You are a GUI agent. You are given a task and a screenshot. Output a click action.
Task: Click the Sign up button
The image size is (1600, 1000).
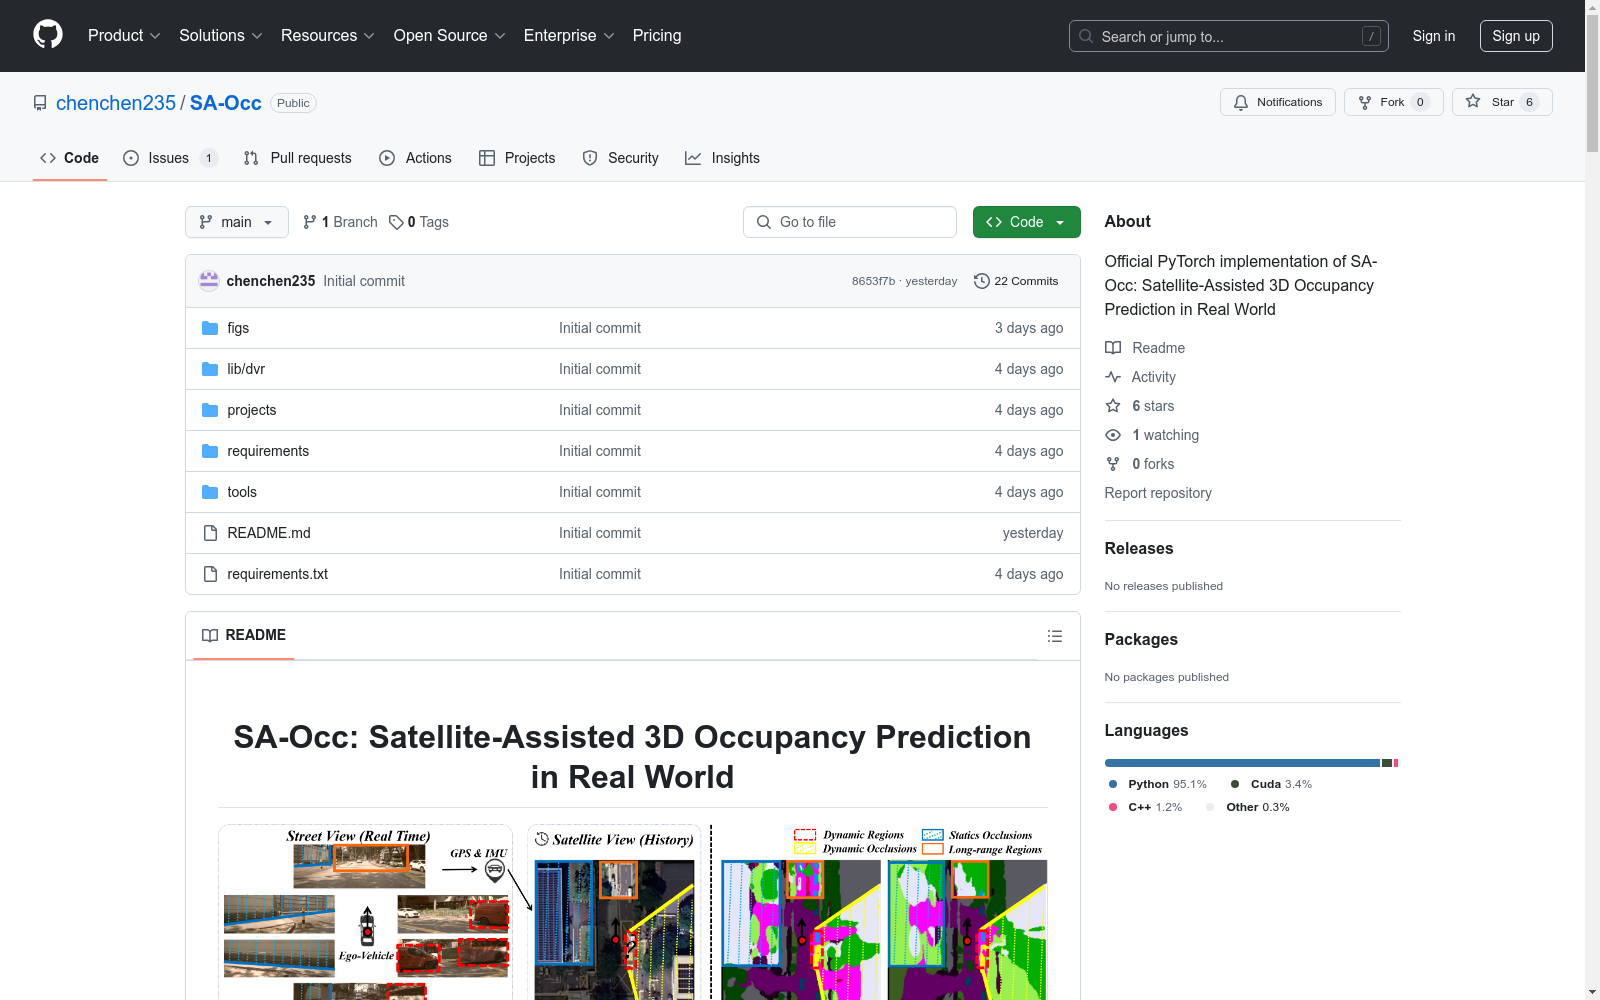pos(1516,36)
